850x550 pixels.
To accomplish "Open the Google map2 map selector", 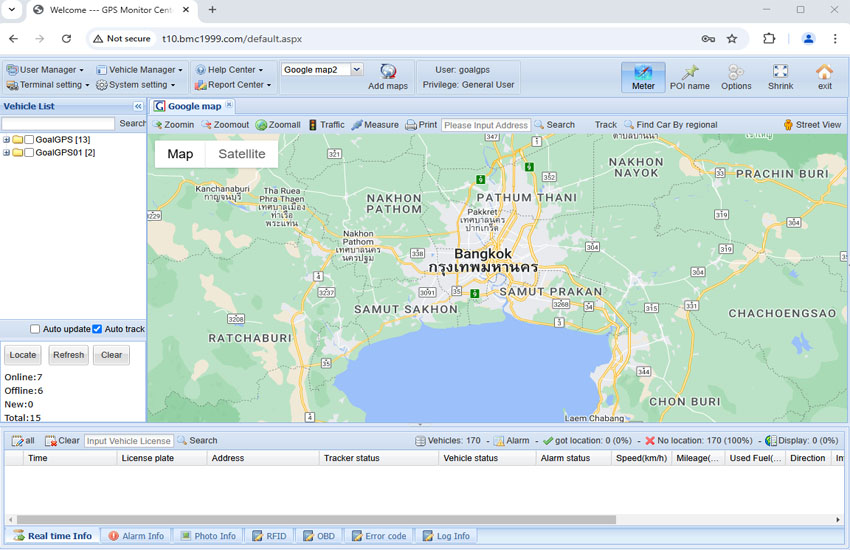I will pyautogui.click(x=322, y=69).
